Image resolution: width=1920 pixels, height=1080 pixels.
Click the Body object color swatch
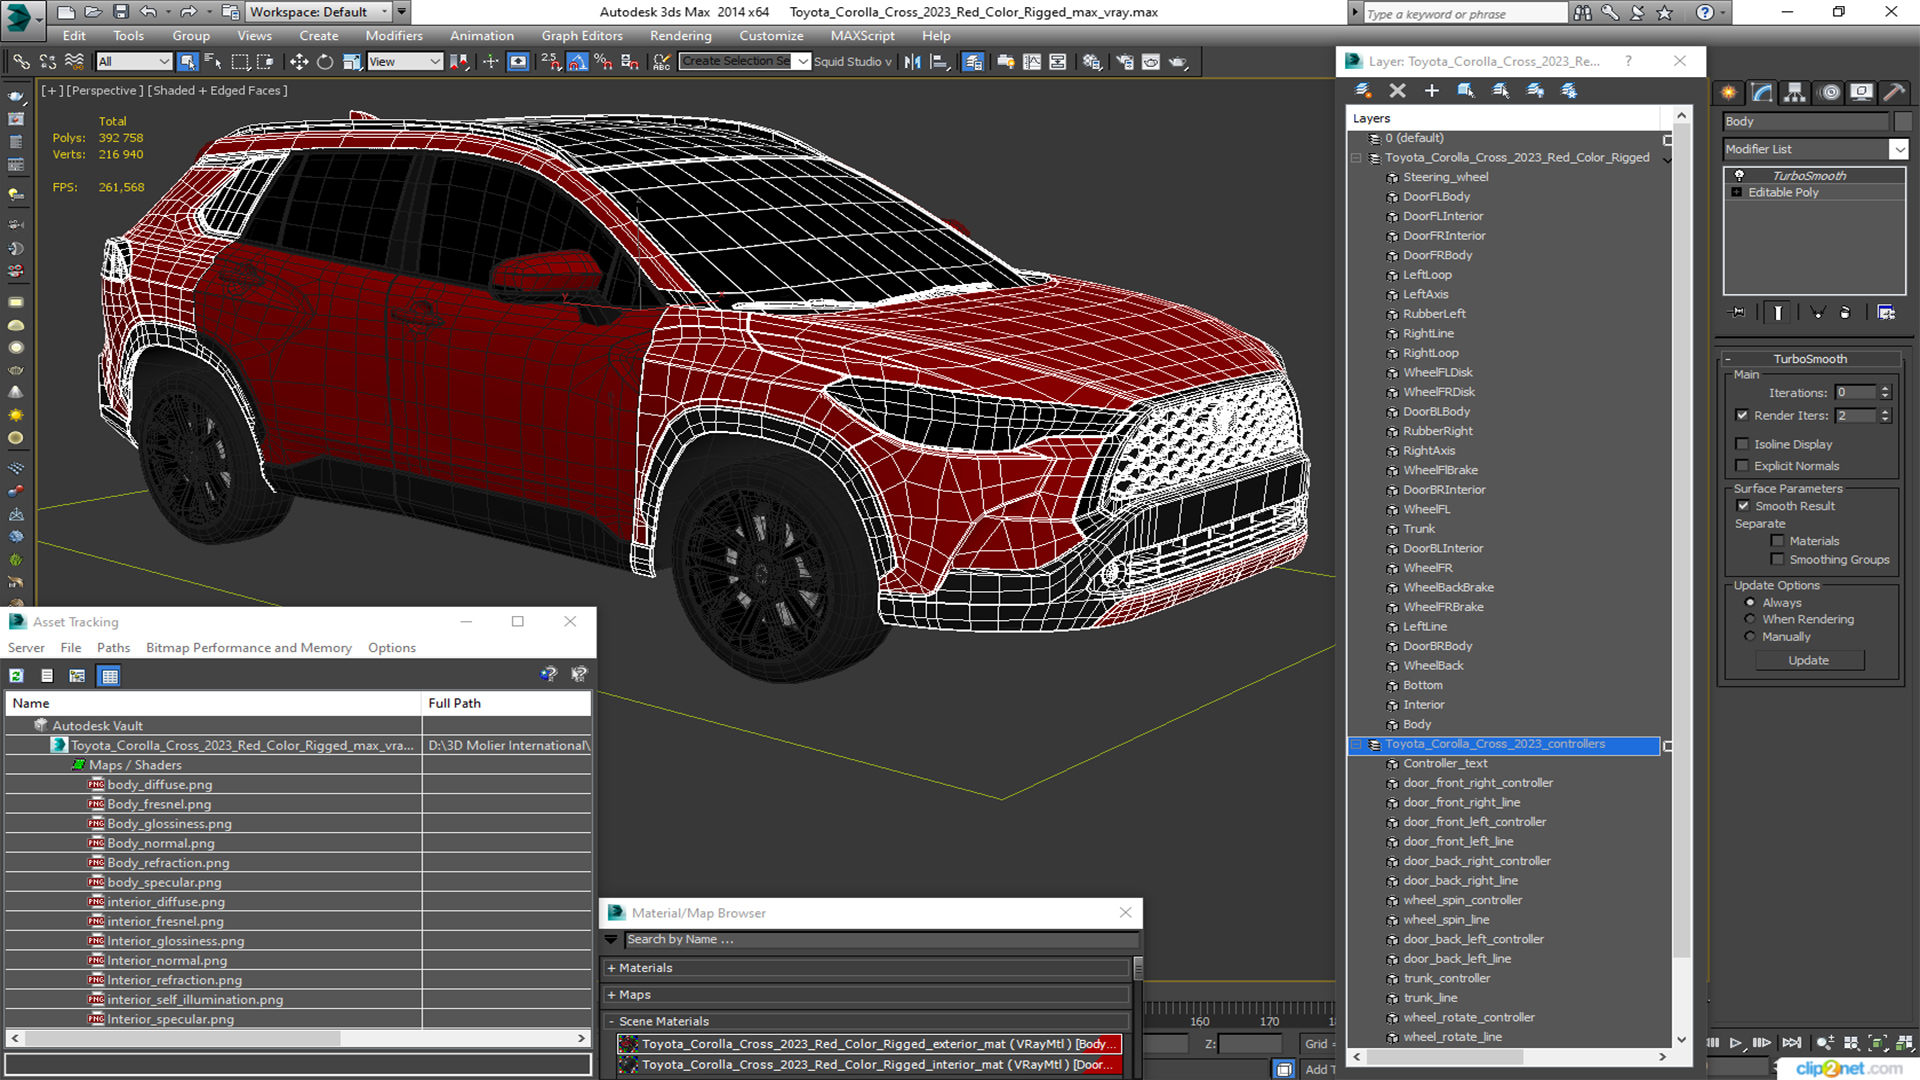pos(1903,122)
